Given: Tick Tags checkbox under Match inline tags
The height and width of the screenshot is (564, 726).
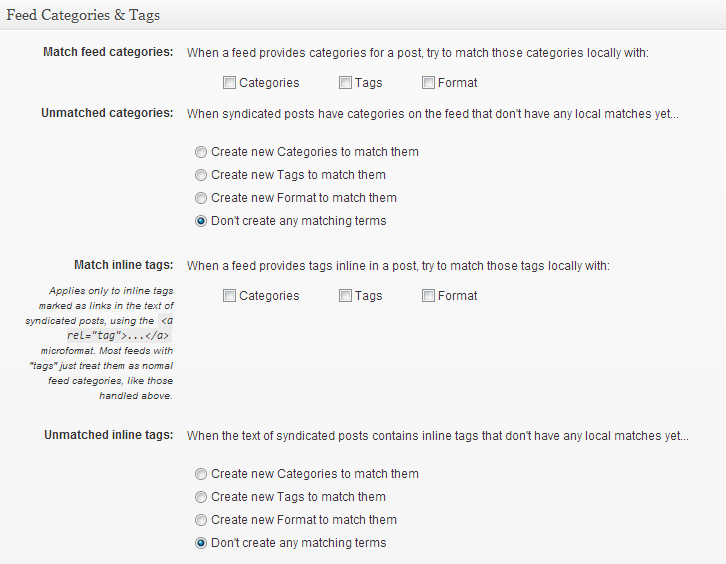Looking at the screenshot, I should pyautogui.click(x=345, y=296).
